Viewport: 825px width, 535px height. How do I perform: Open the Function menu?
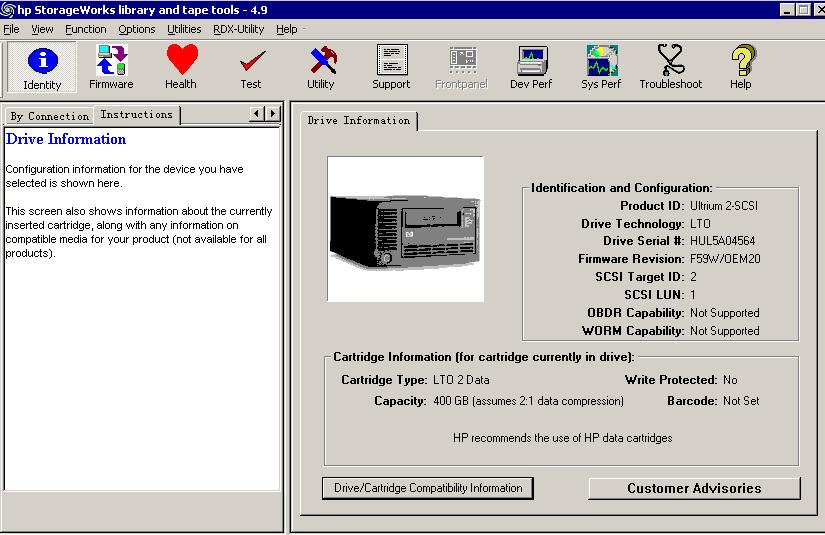(86, 29)
